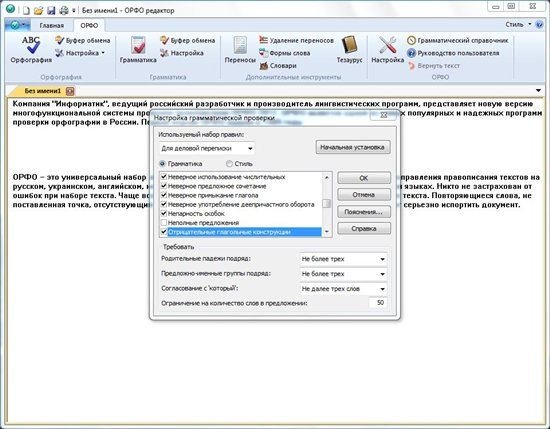The width and height of the screenshot is (550, 429).
Task: Expand the Стиль menu in title ribbon
Action: 518,25
